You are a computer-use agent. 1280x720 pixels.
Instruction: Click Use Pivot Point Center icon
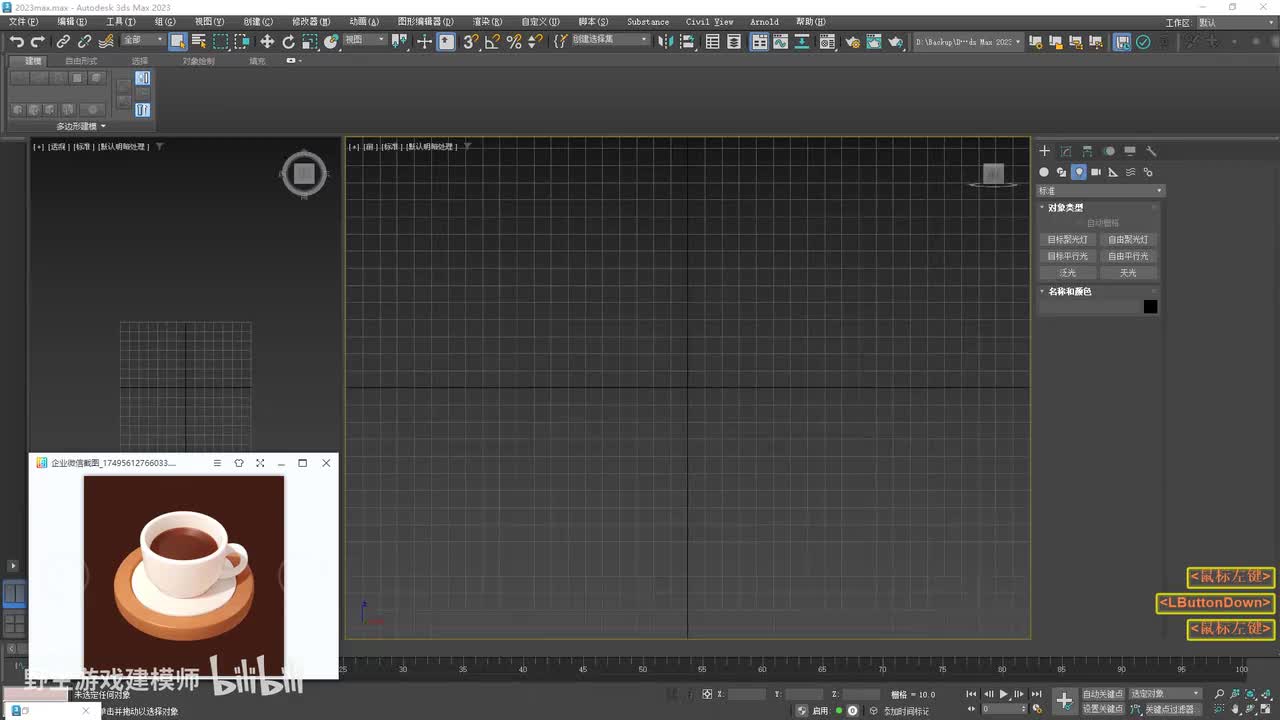point(400,41)
